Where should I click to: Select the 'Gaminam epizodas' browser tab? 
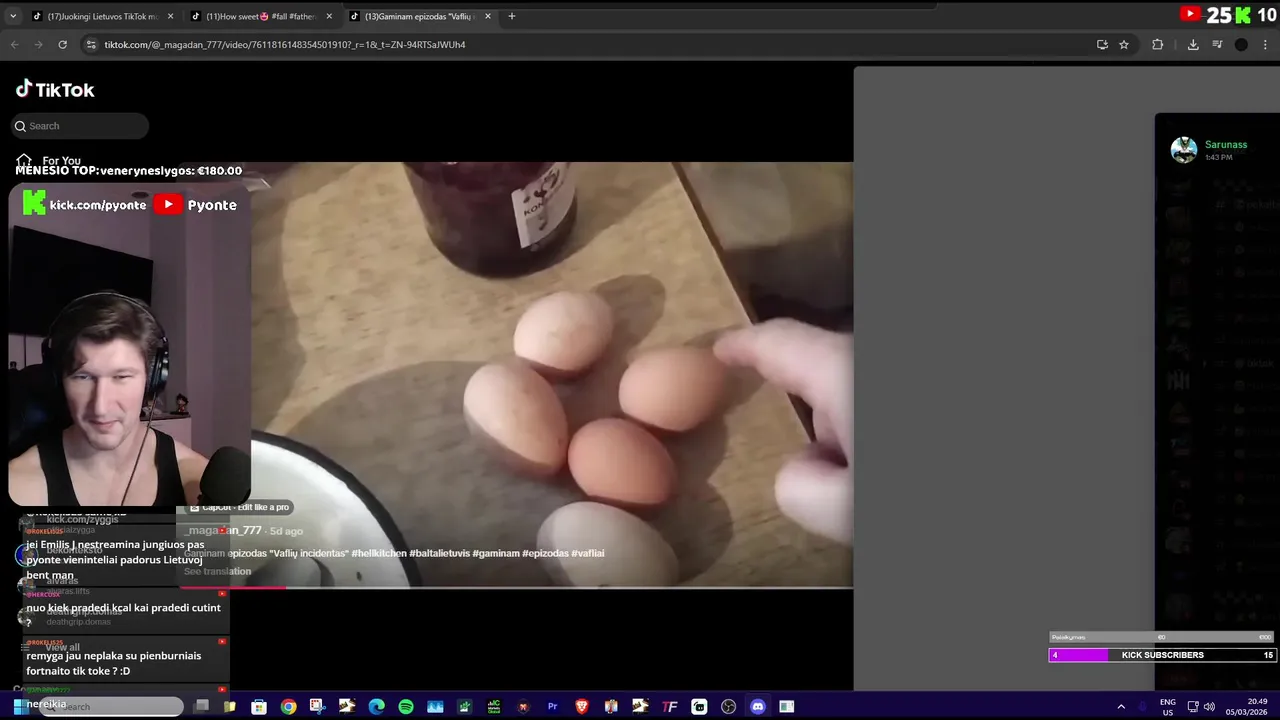click(419, 16)
